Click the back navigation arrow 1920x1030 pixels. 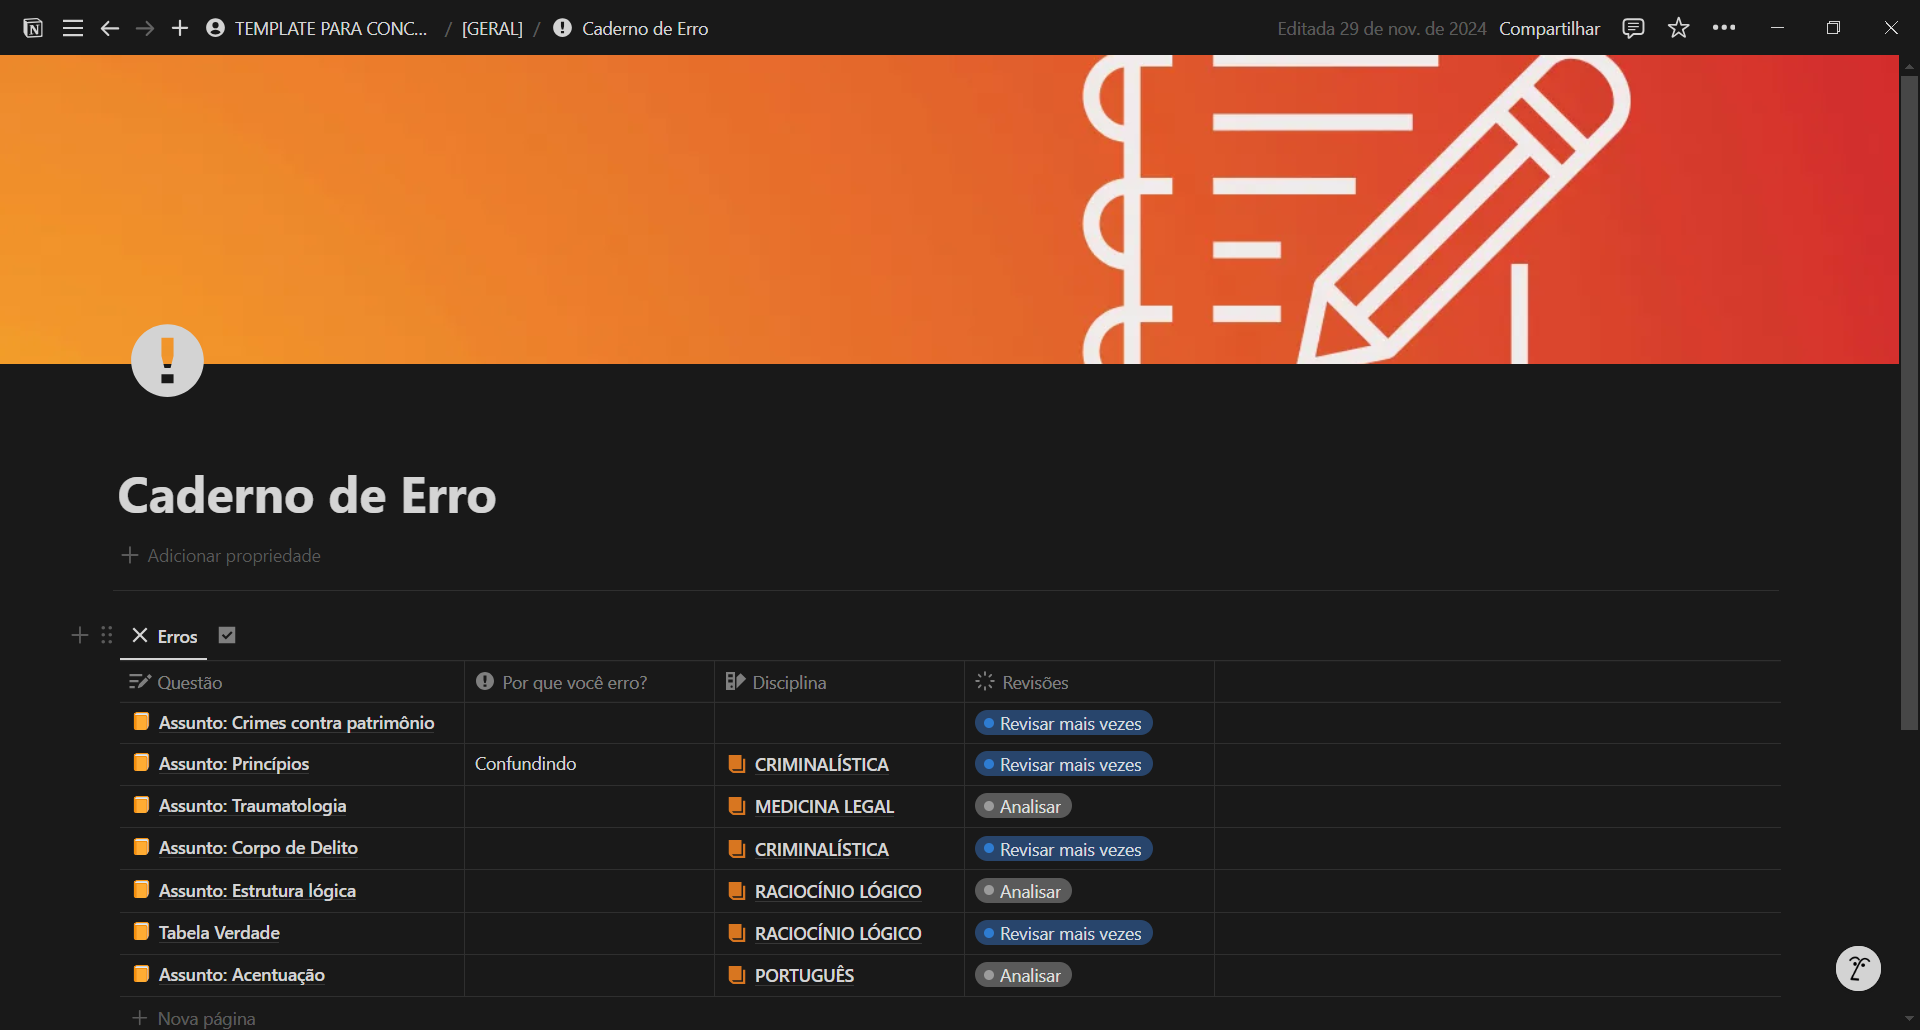[110, 28]
